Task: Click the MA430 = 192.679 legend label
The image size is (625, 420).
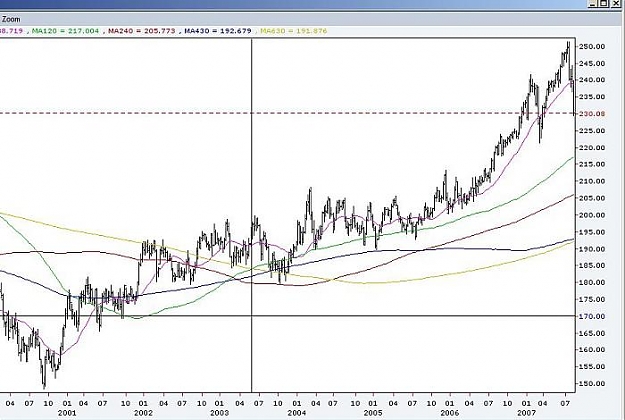Action: coord(218,30)
